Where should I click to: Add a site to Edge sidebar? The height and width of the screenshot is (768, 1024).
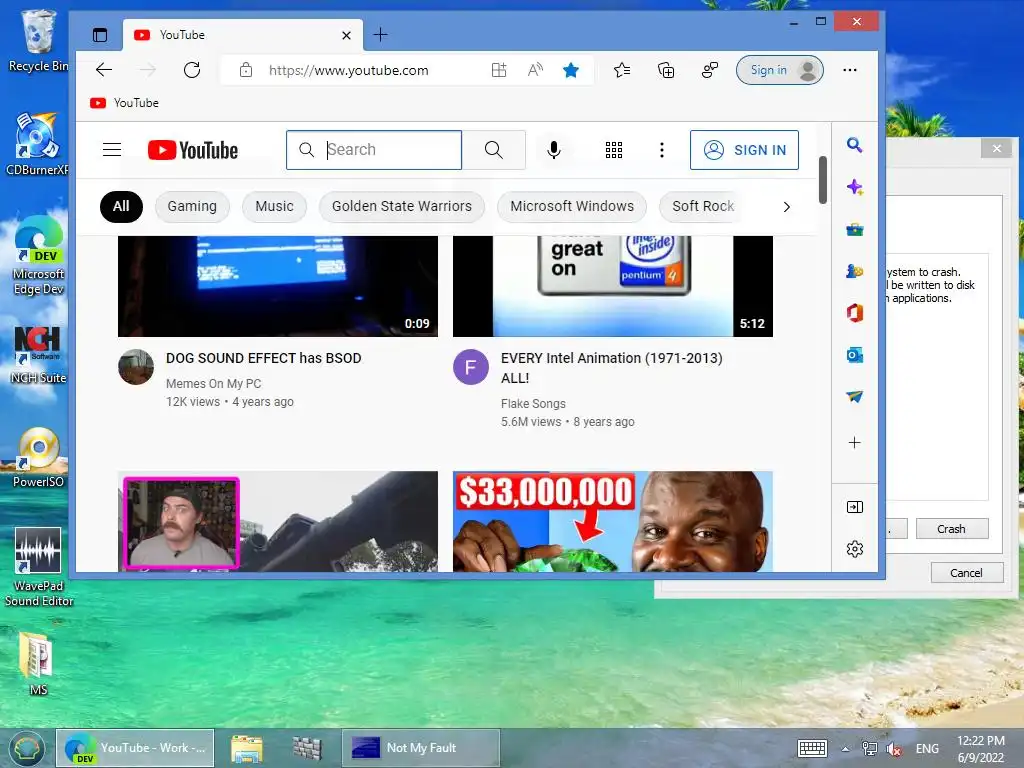[x=854, y=443]
